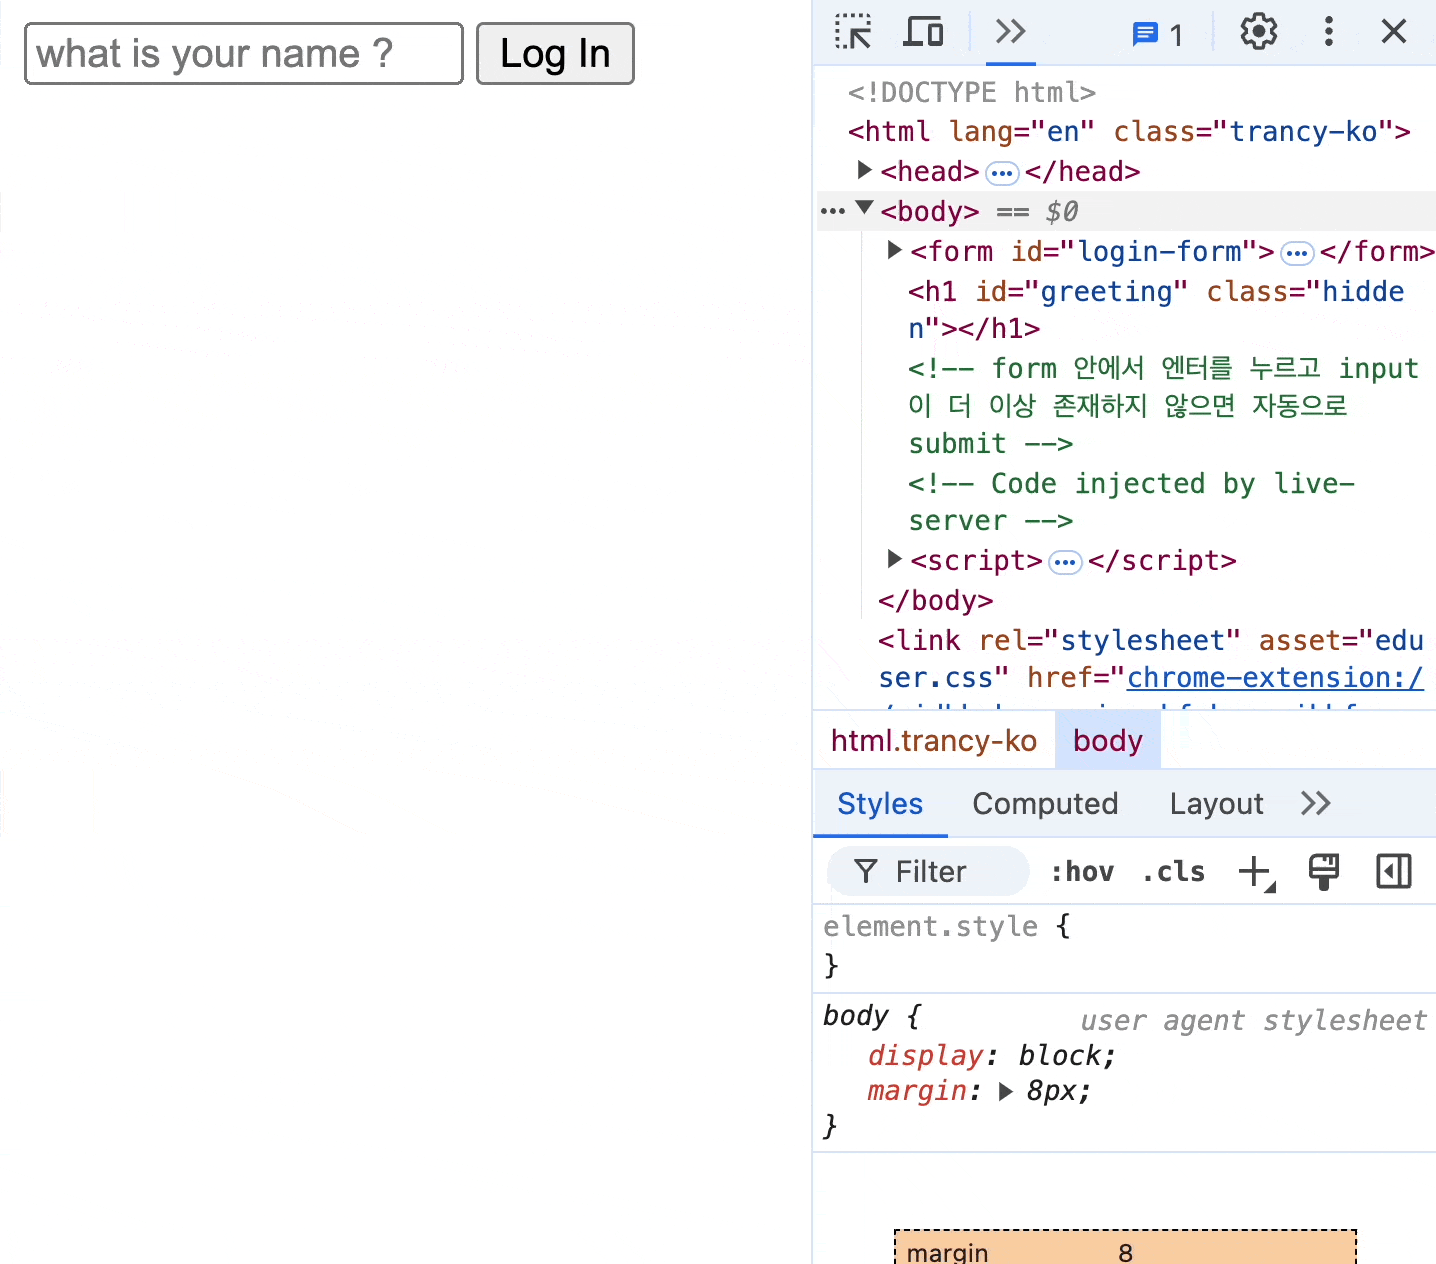Viewport: 1436px width, 1264px height.
Task: Toggle the .cls element classes panel
Action: [1173, 872]
